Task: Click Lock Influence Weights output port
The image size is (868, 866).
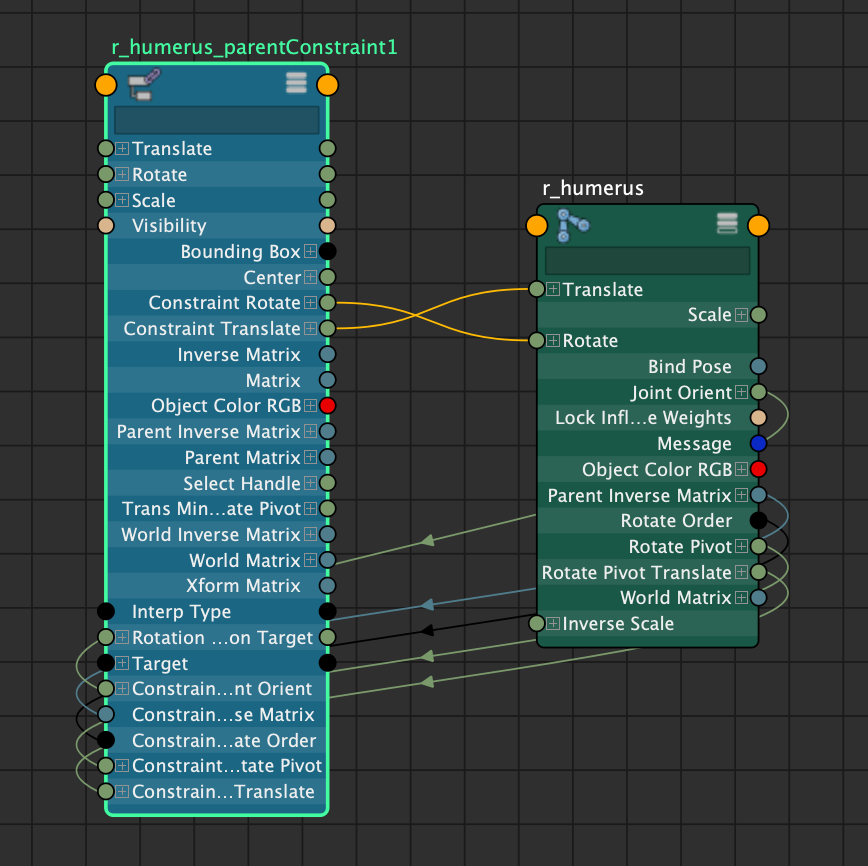Action: pyautogui.click(x=758, y=417)
